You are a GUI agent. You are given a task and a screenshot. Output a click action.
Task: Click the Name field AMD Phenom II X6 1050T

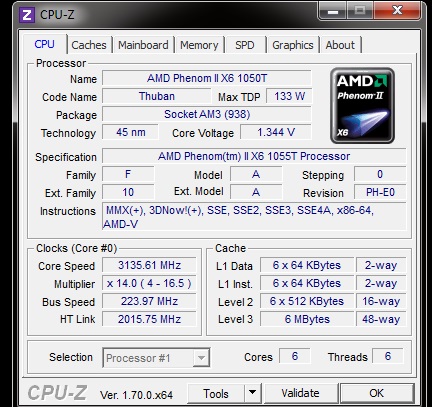[207, 78]
